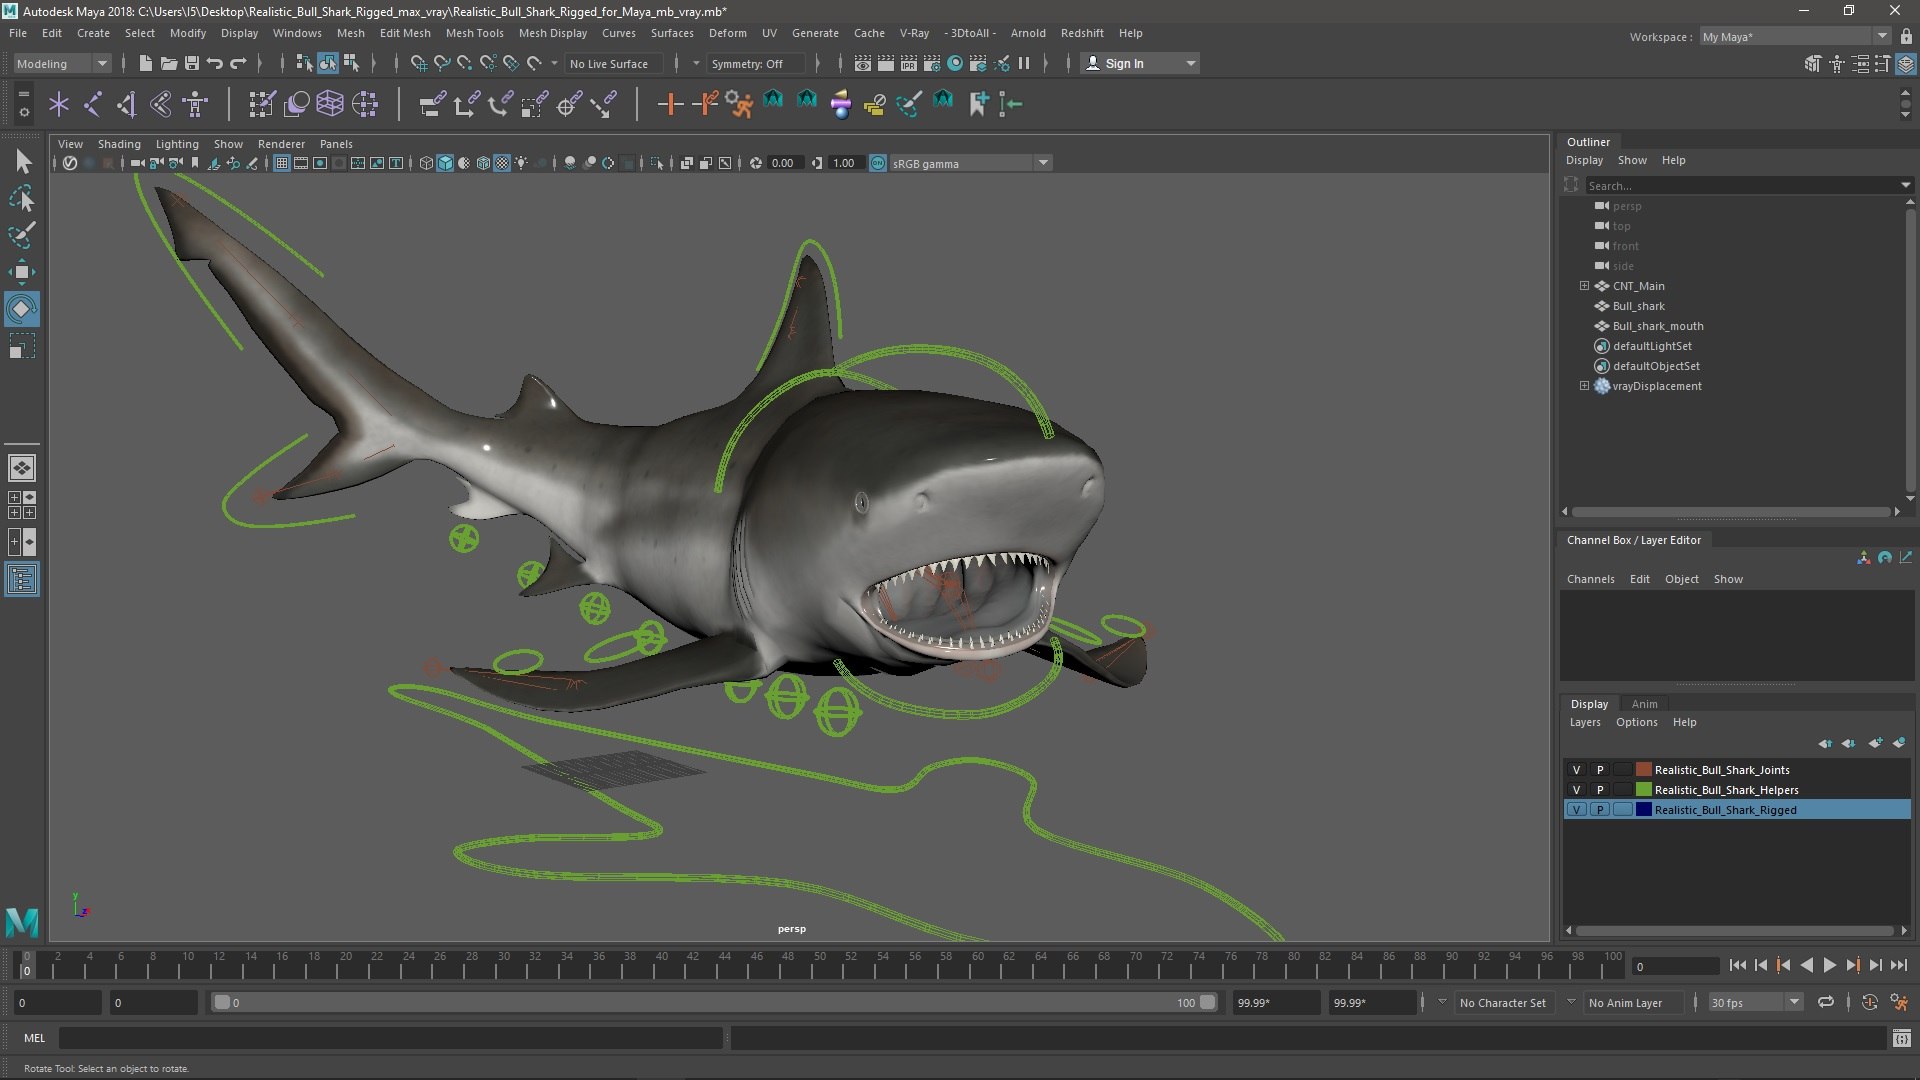Toggle visibility V of Realistic_Bull_Shark_Helpers layer

[x=1576, y=790]
